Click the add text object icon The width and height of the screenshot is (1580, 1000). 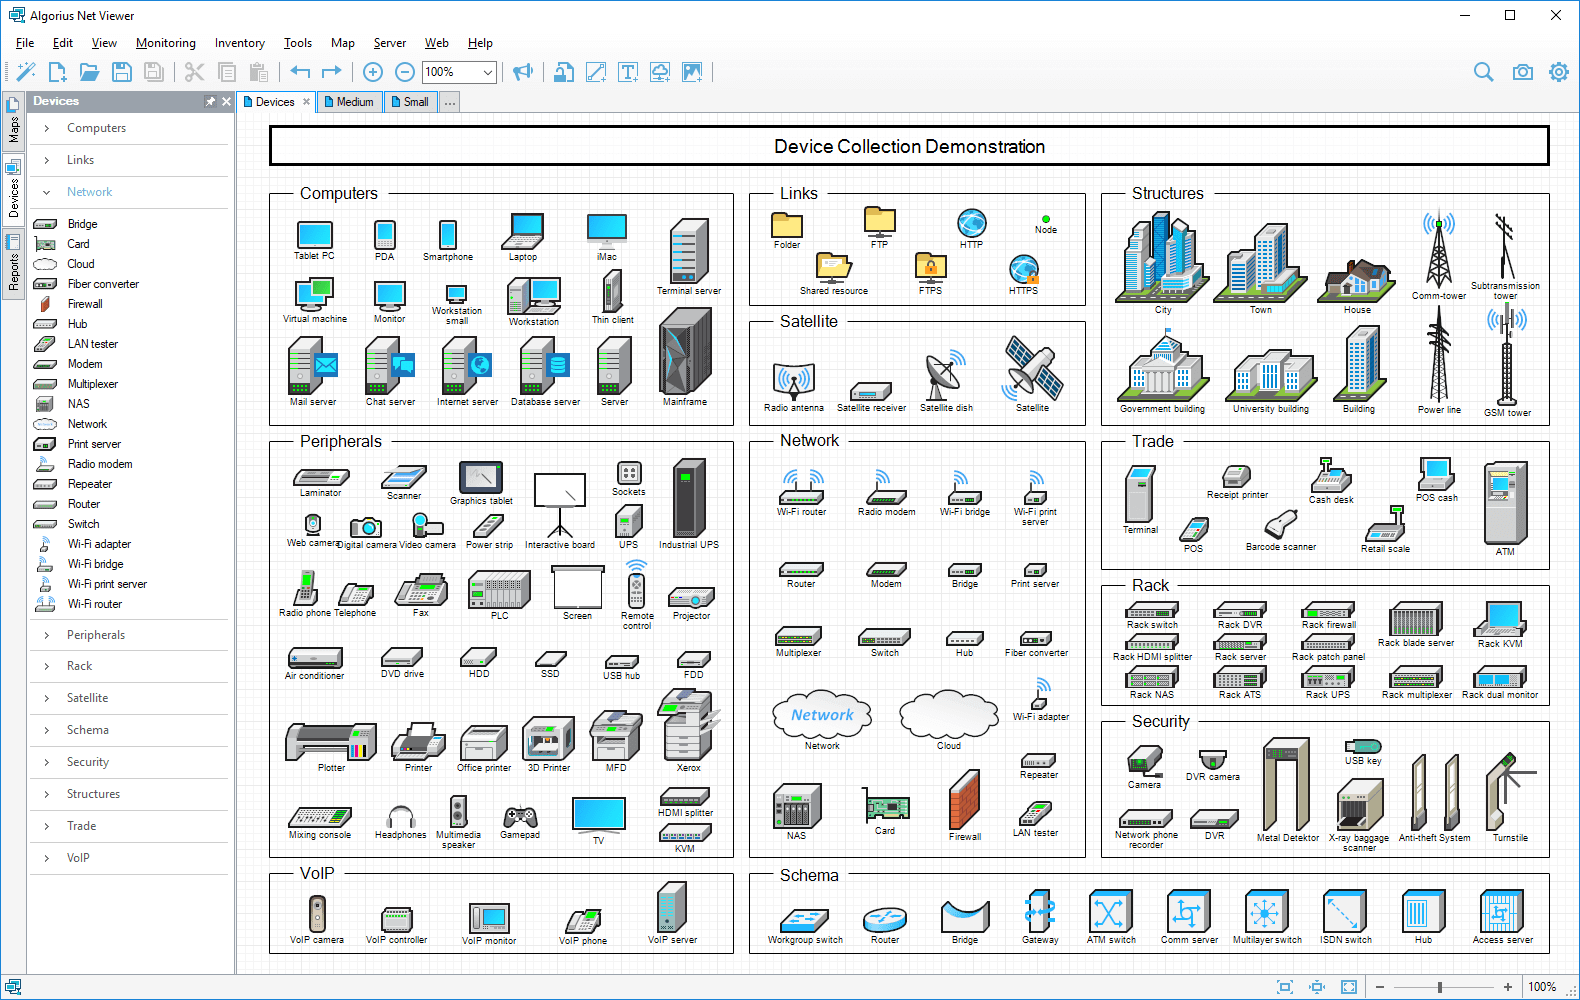(628, 72)
